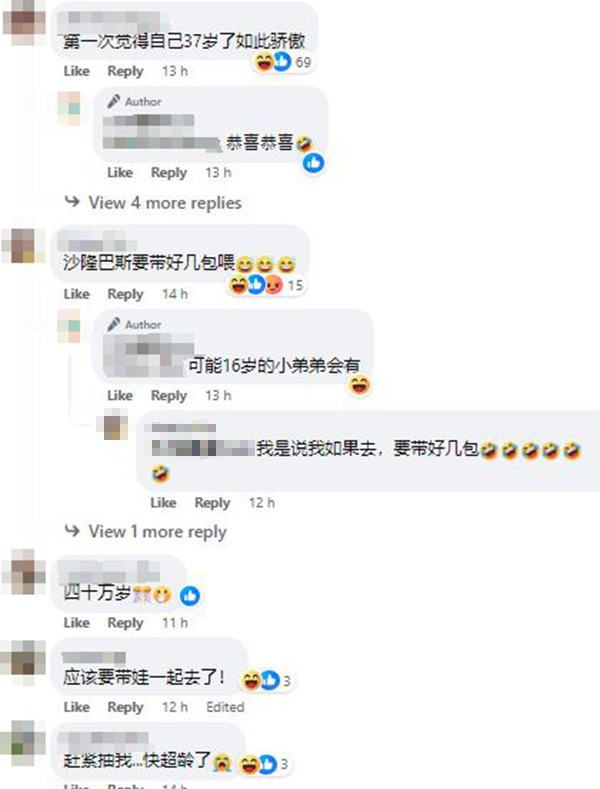Like the 四十万岁 comment
600x789 pixels.
(77, 622)
